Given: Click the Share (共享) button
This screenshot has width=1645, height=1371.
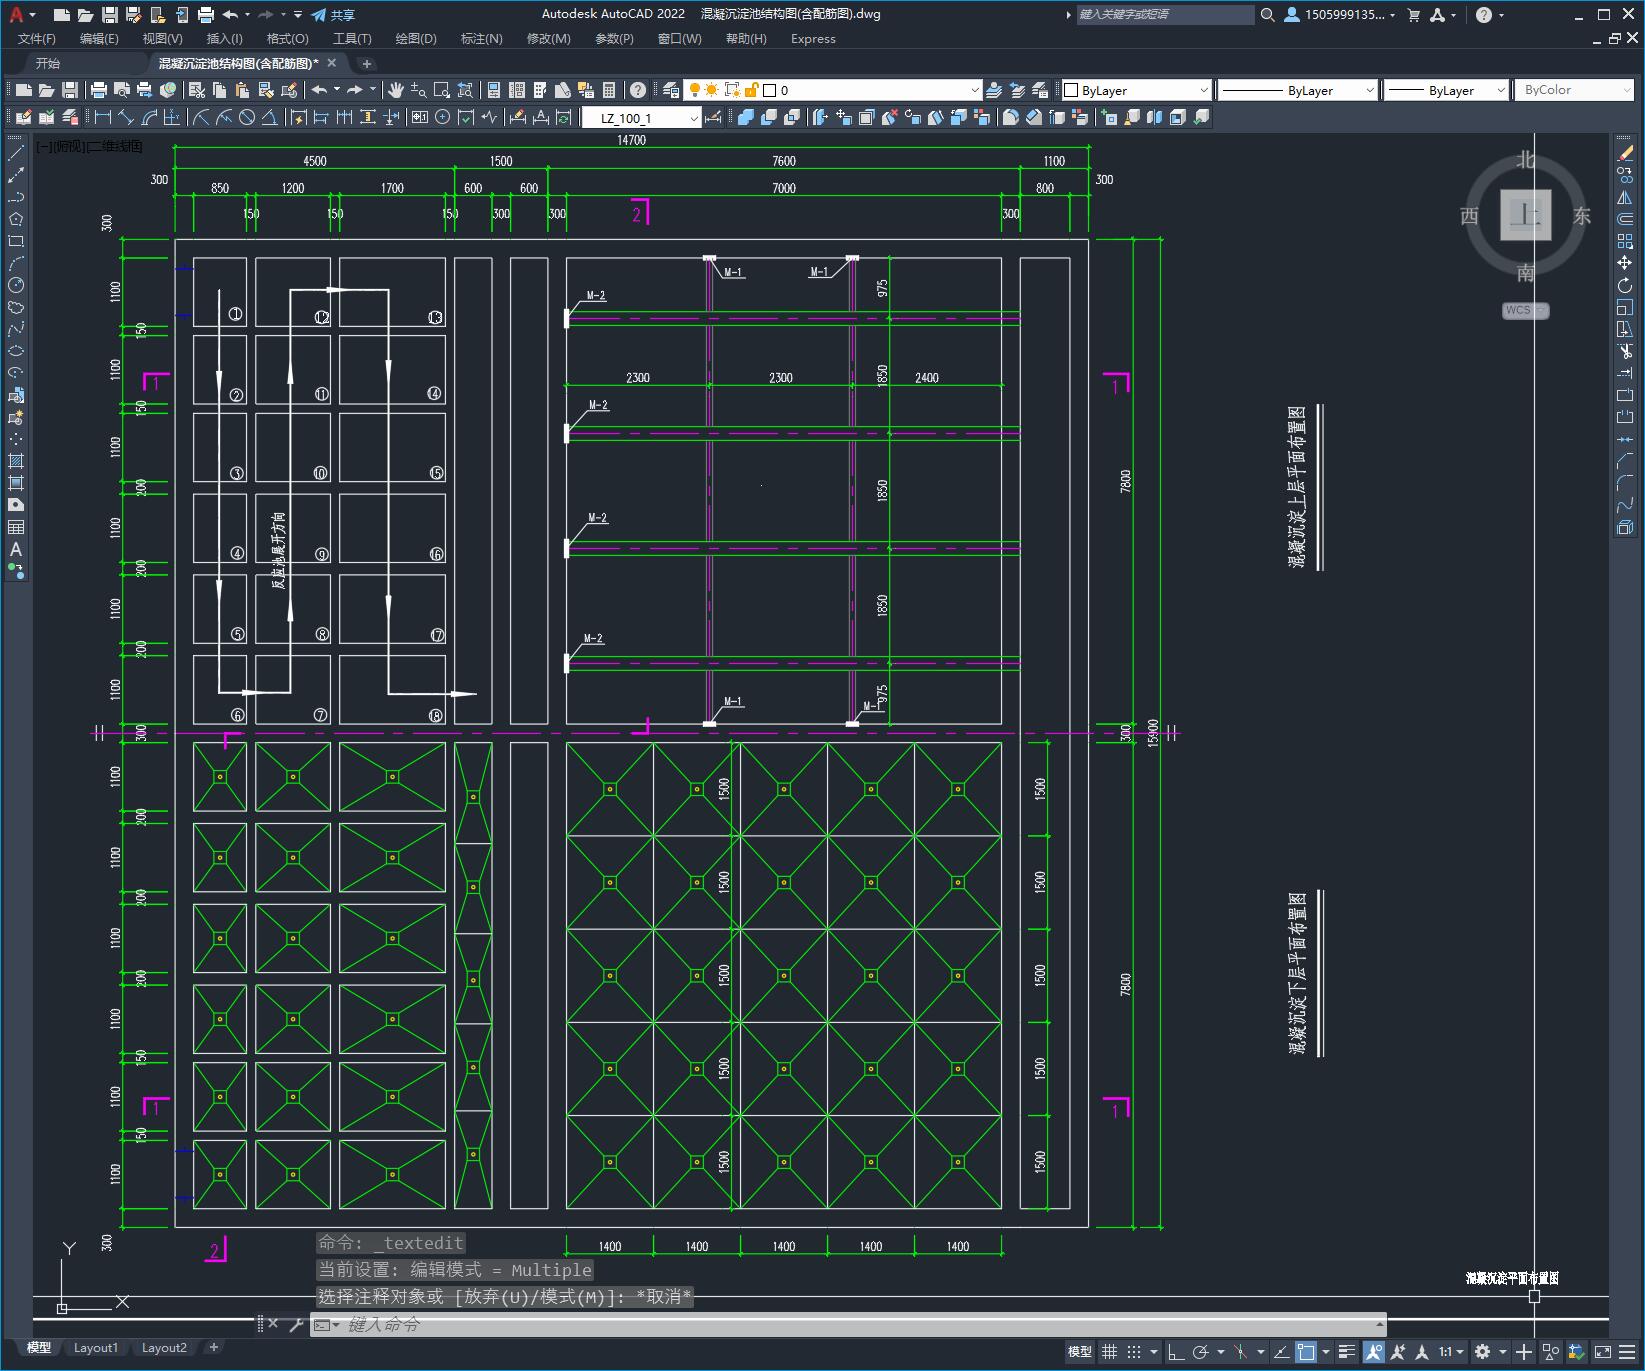Looking at the screenshot, I should tap(333, 15).
